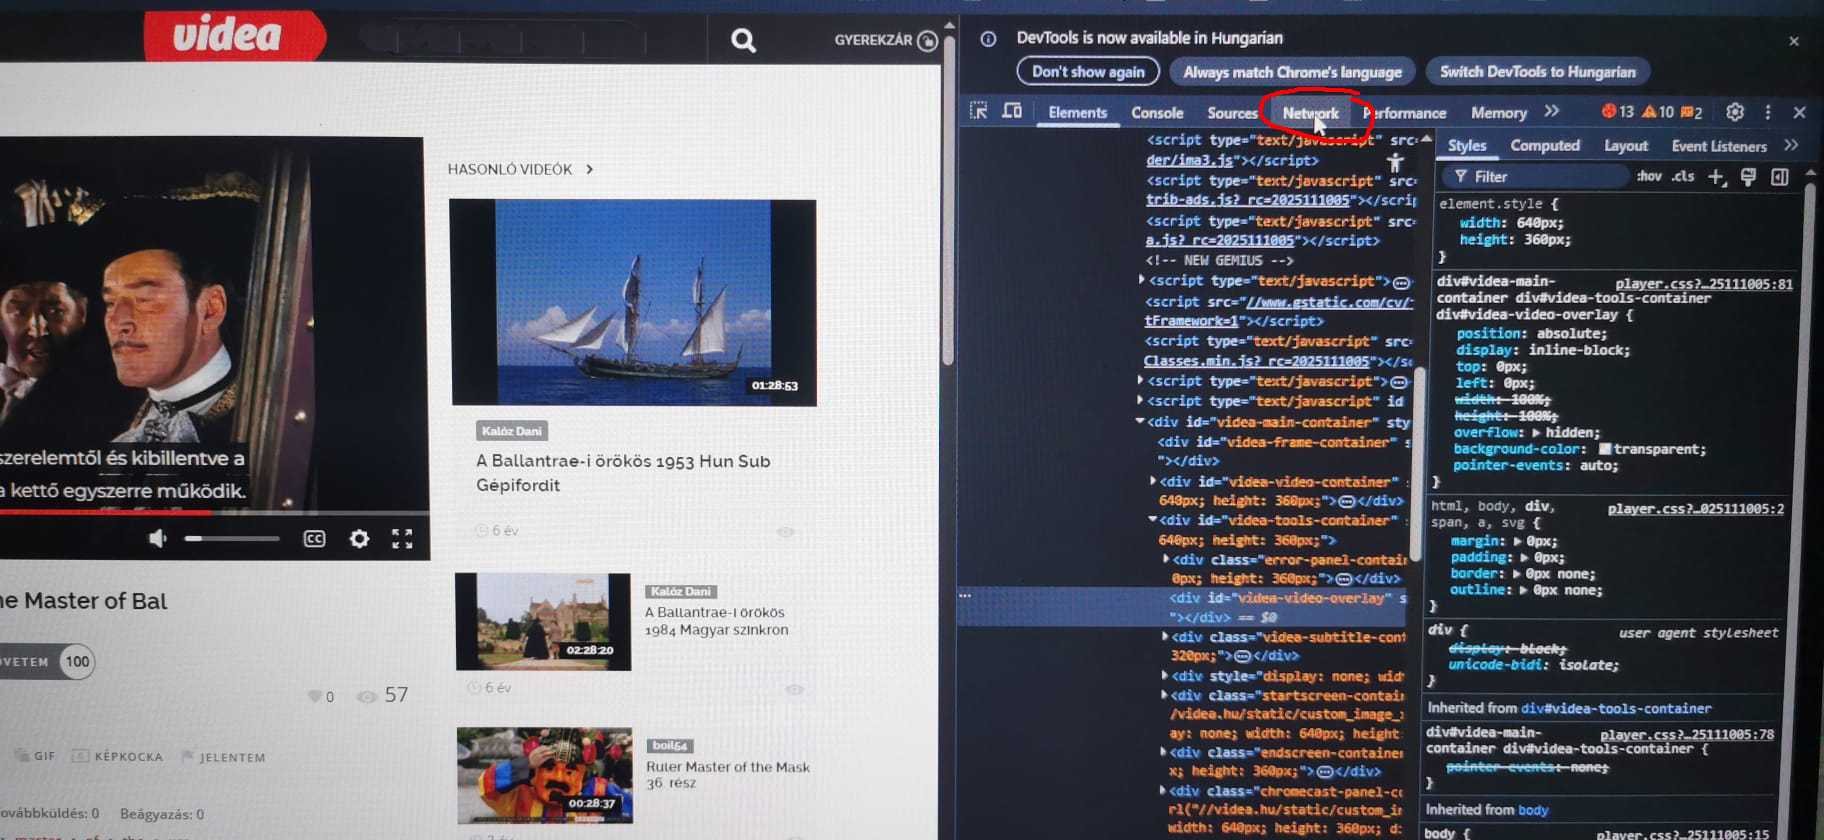This screenshot has height=840, width=1824.
Task: Click the search magnifier on the videa header
Action: (743, 40)
